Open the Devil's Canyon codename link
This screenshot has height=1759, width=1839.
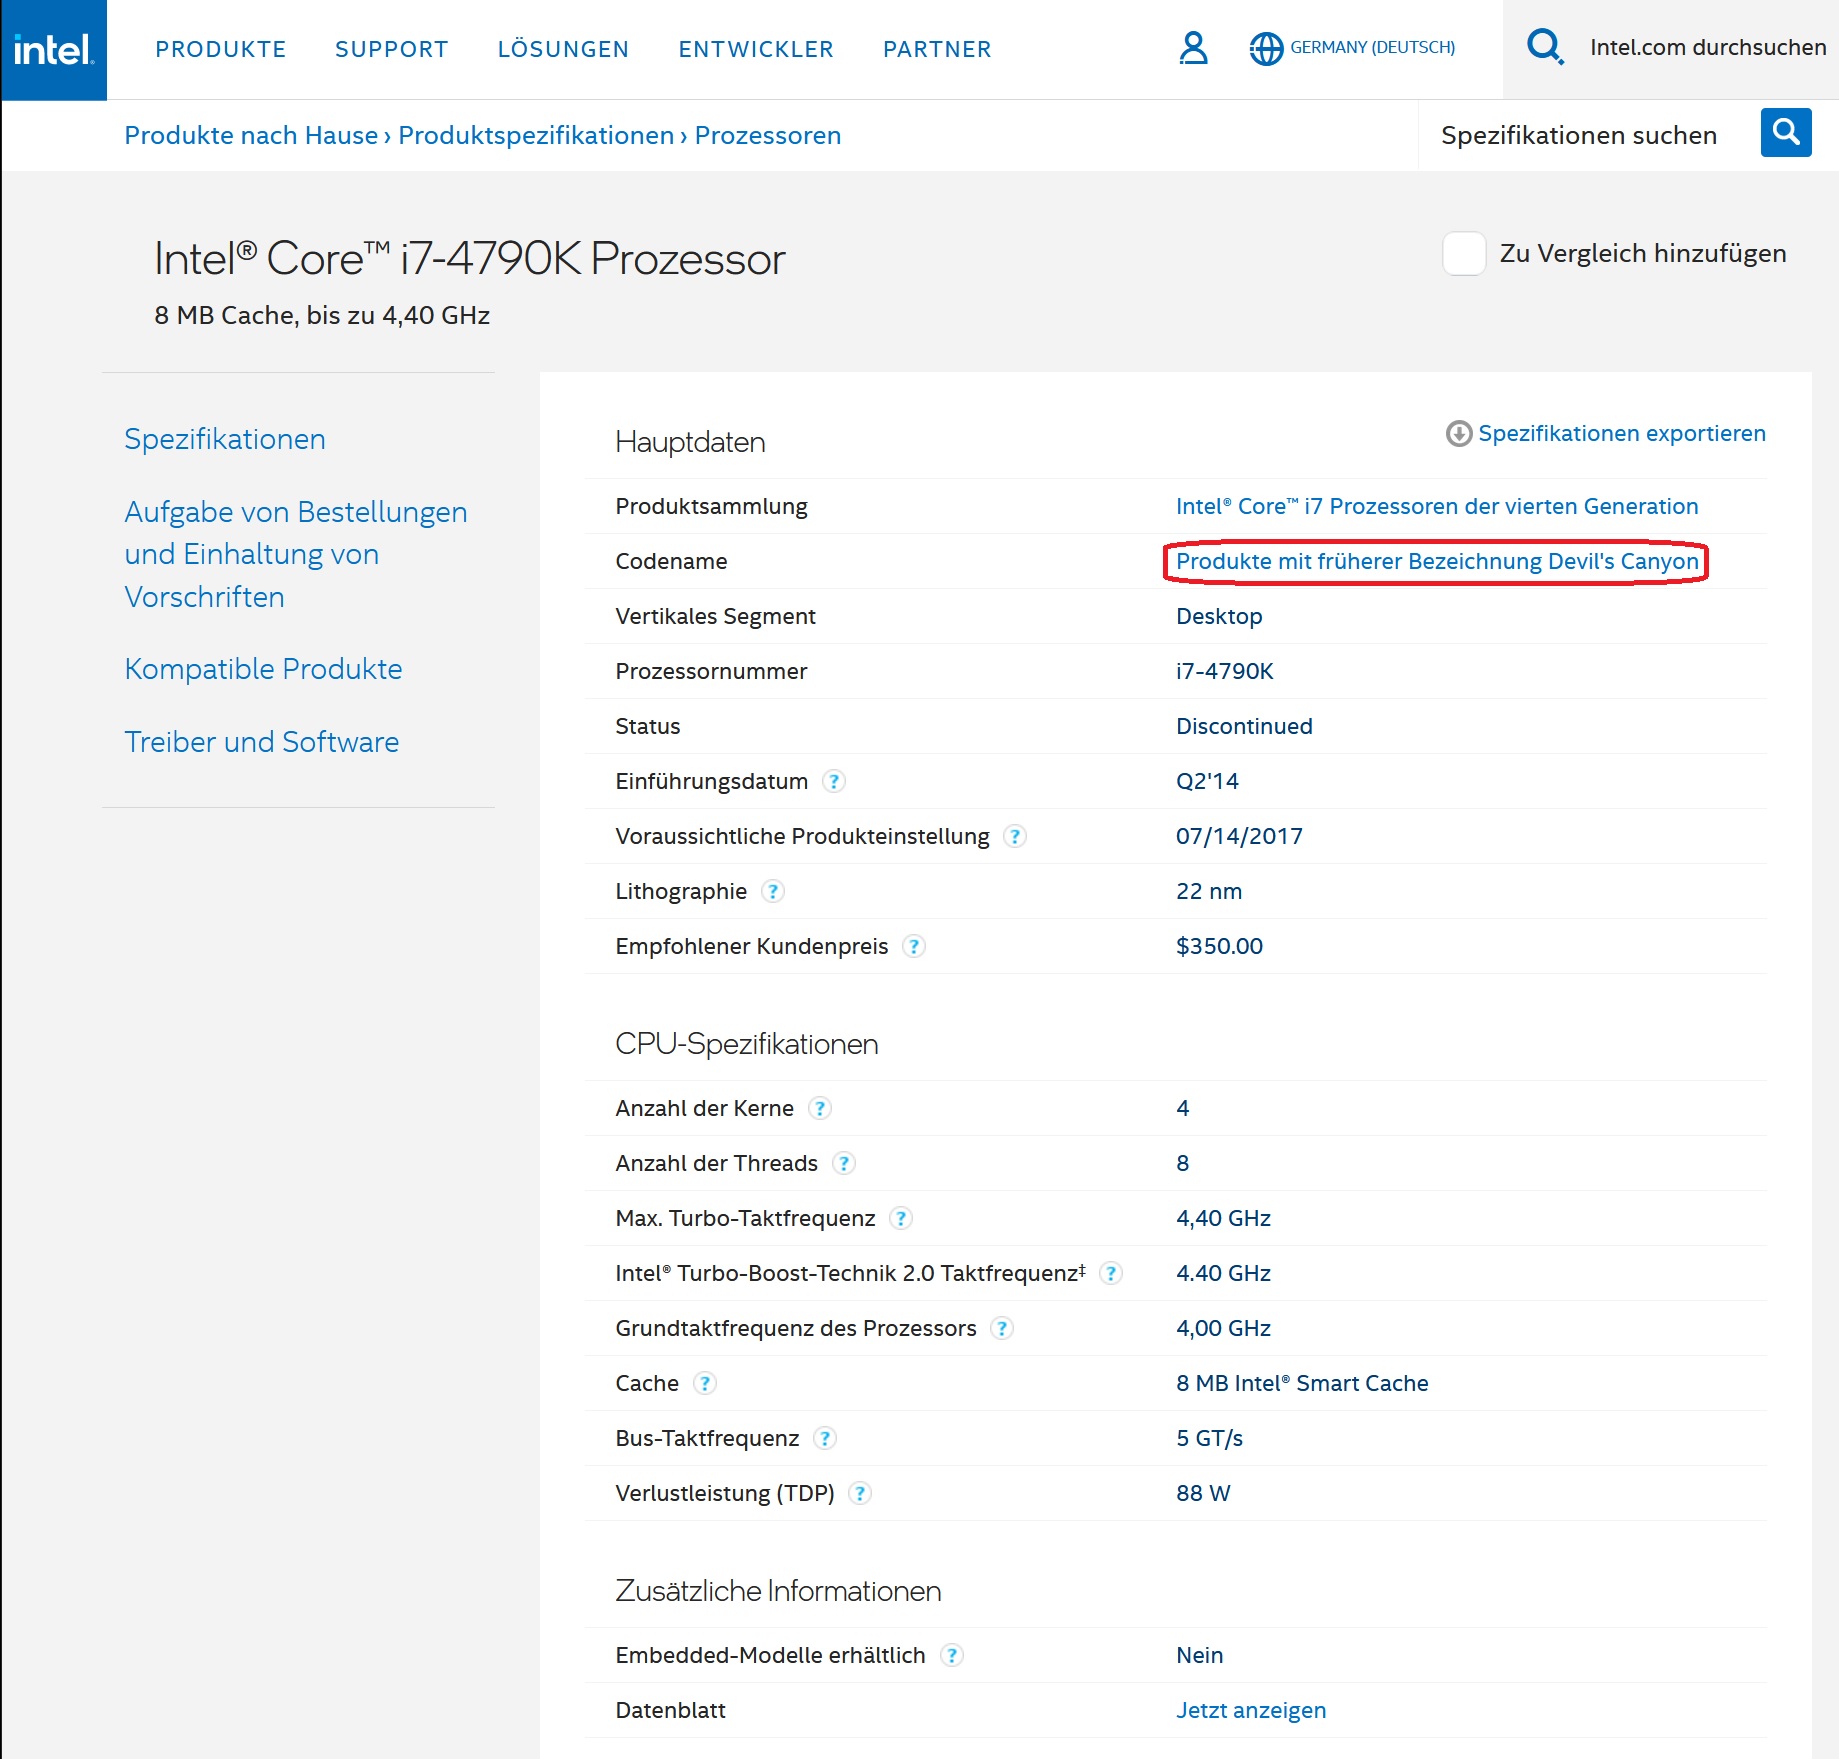click(1437, 561)
